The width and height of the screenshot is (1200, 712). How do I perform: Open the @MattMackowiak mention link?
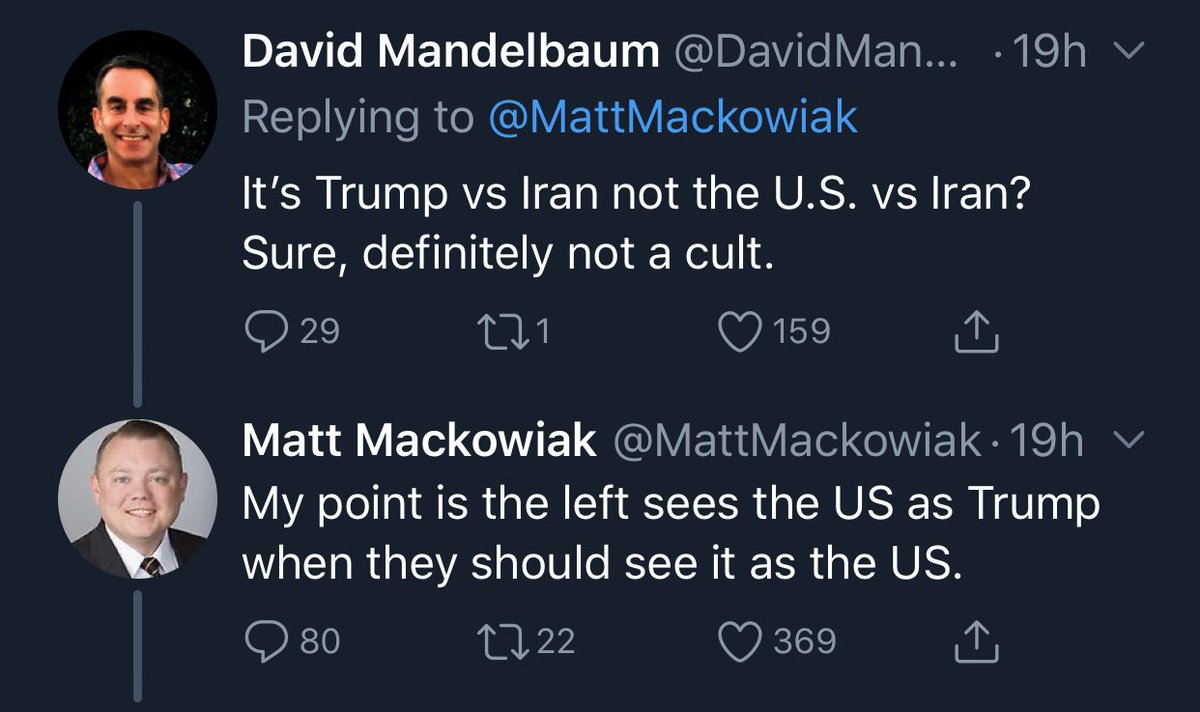click(x=672, y=118)
